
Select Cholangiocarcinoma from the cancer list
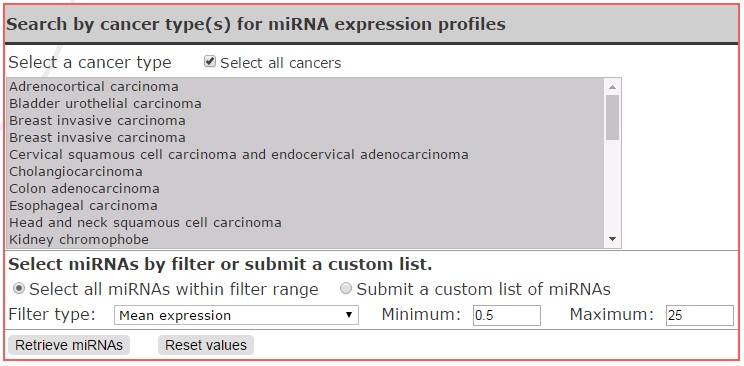[305, 171]
